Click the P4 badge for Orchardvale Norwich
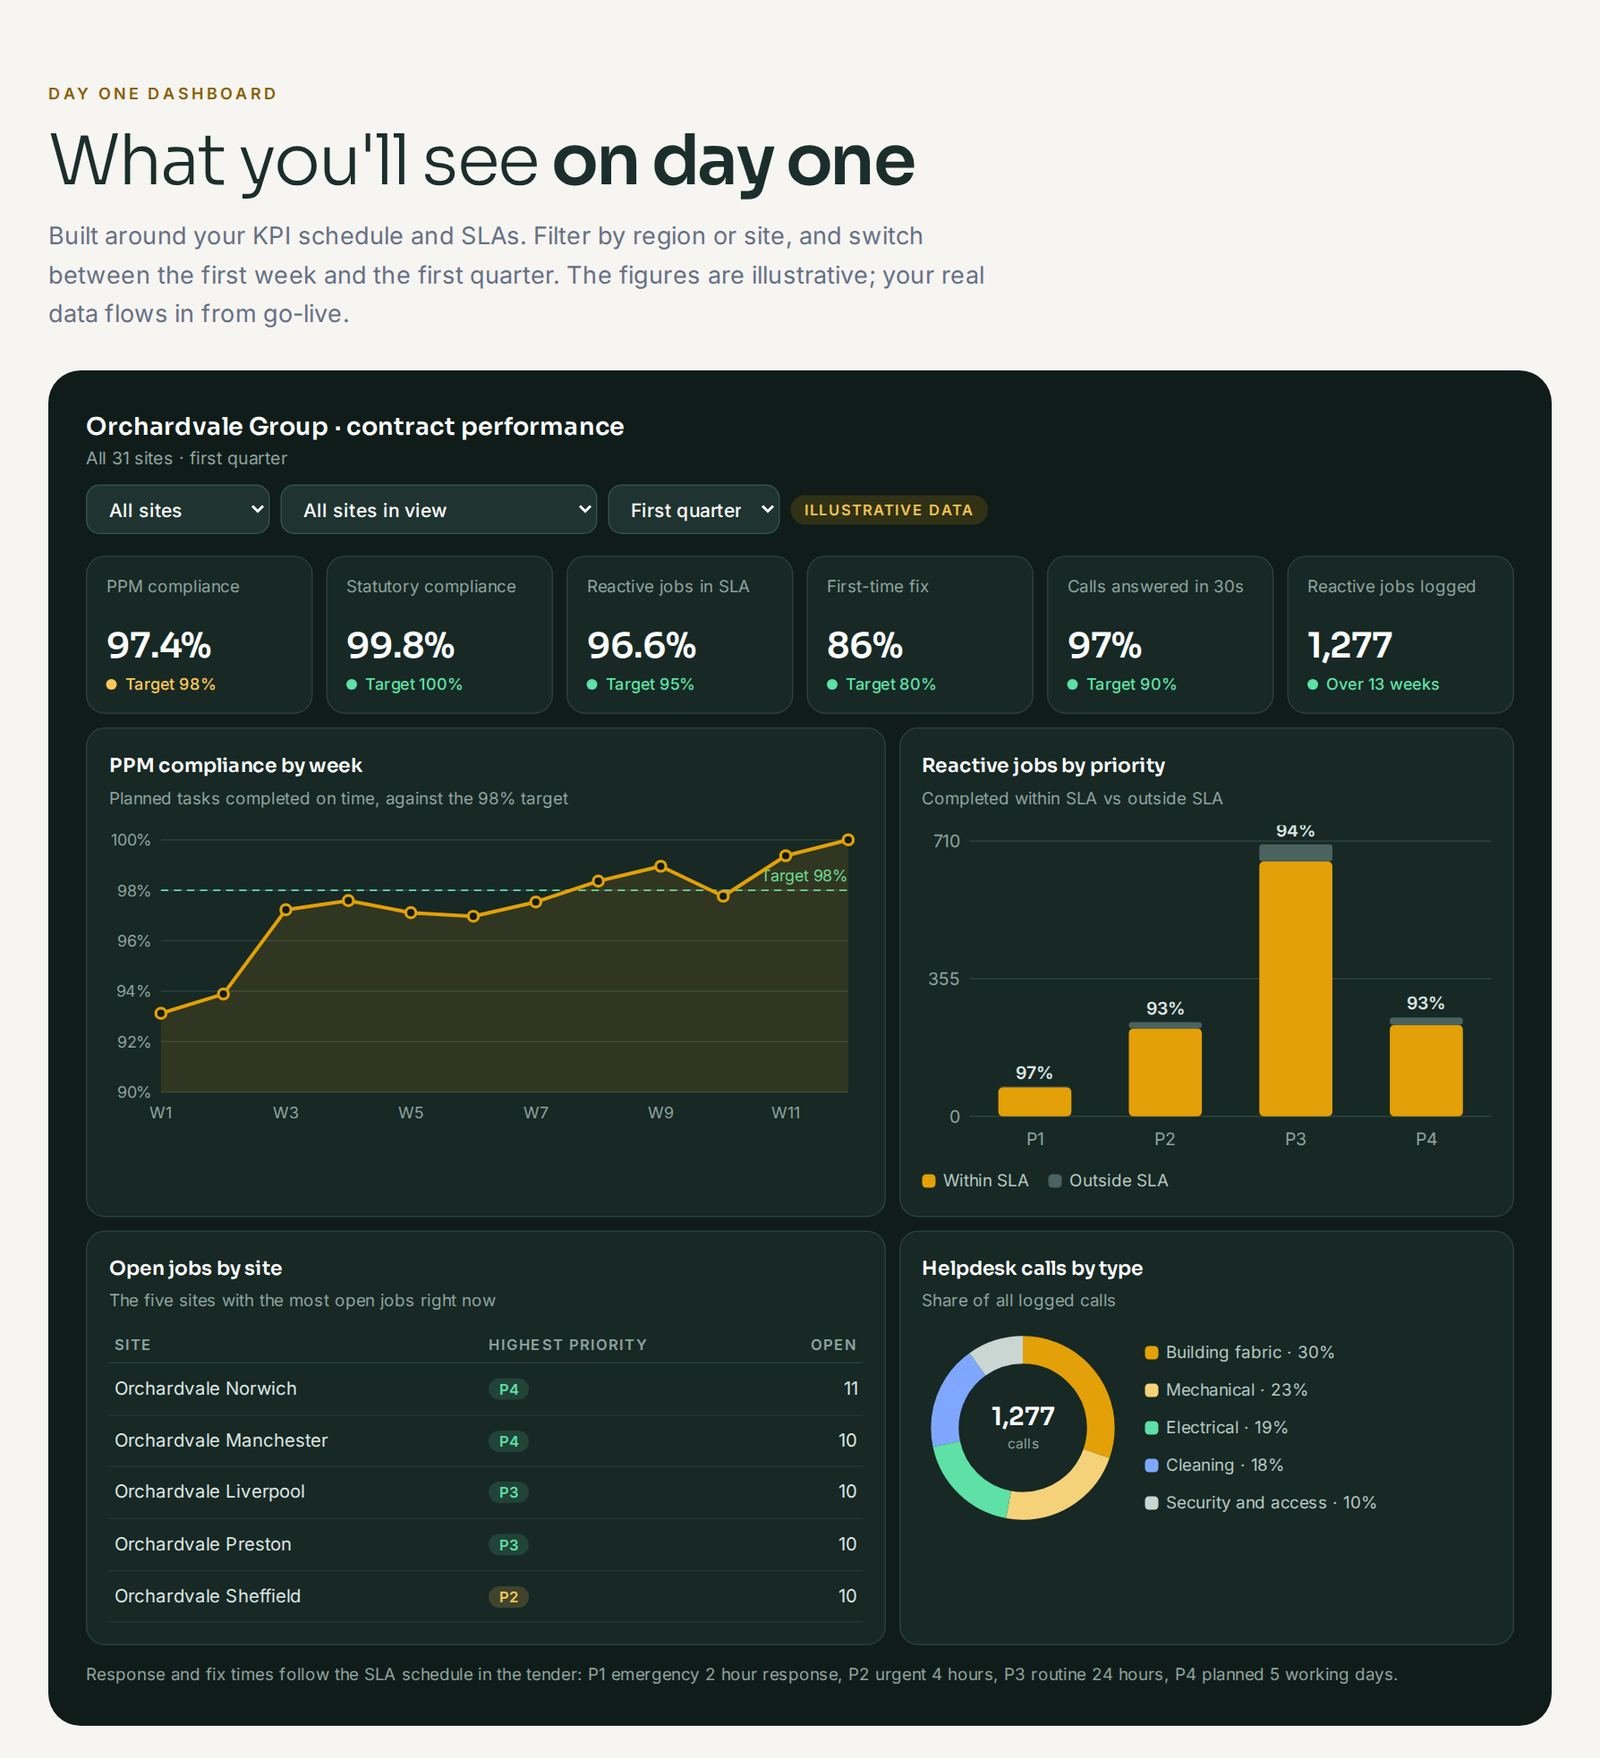Screen dimensions: 1600x1758 click(x=508, y=1389)
